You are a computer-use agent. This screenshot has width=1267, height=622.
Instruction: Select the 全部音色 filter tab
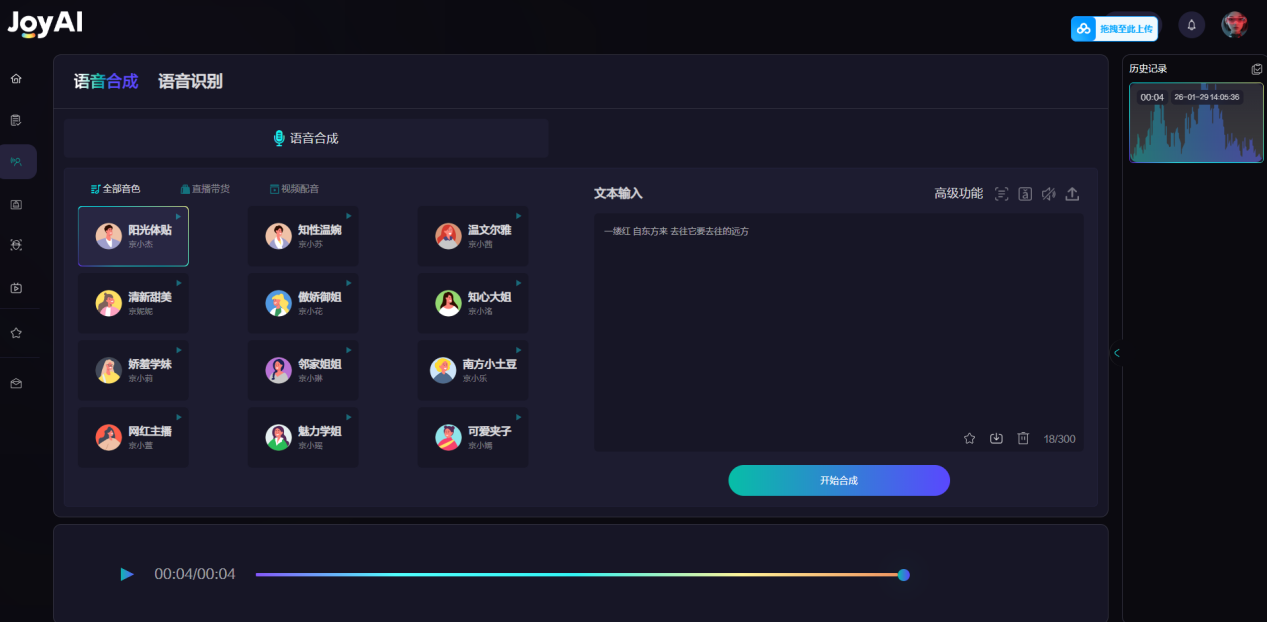click(116, 188)
